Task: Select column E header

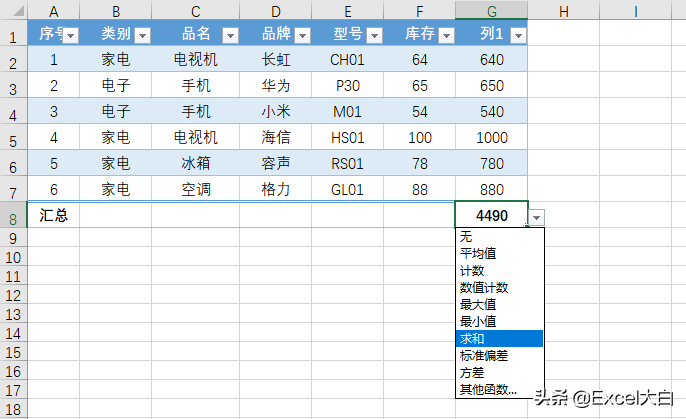Action: (x=347, y=10)
